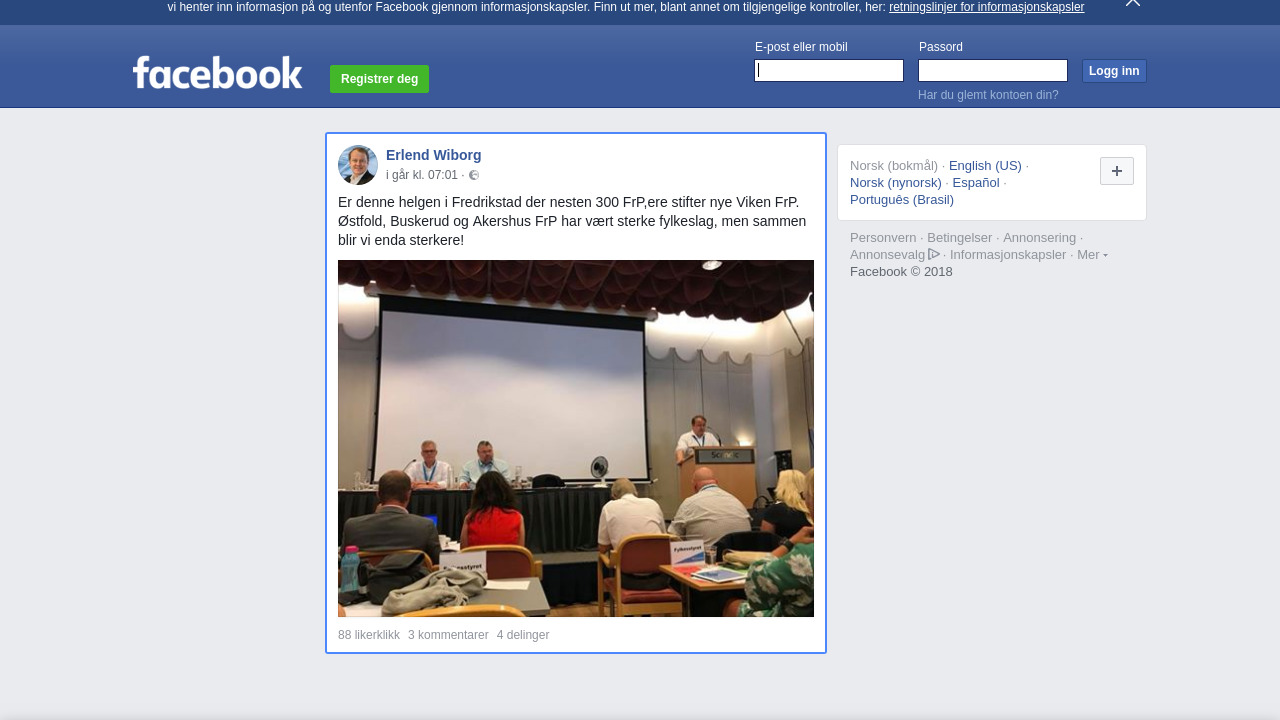Click the plus button for more languages
Screen dimensions: 1280x720
(1116, 171)
